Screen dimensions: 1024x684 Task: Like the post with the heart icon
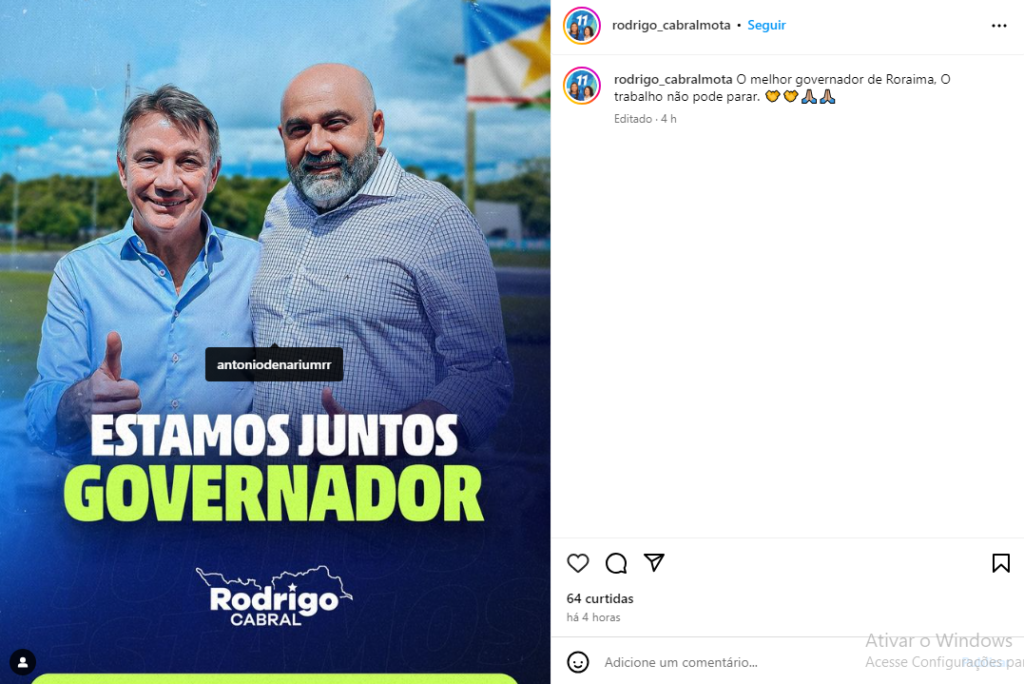[x=577, y=562]
